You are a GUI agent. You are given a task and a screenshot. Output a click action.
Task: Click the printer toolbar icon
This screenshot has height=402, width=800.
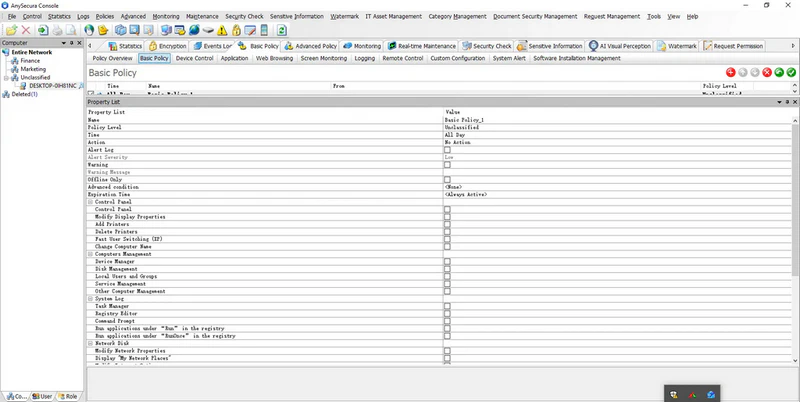click(58, 30)
